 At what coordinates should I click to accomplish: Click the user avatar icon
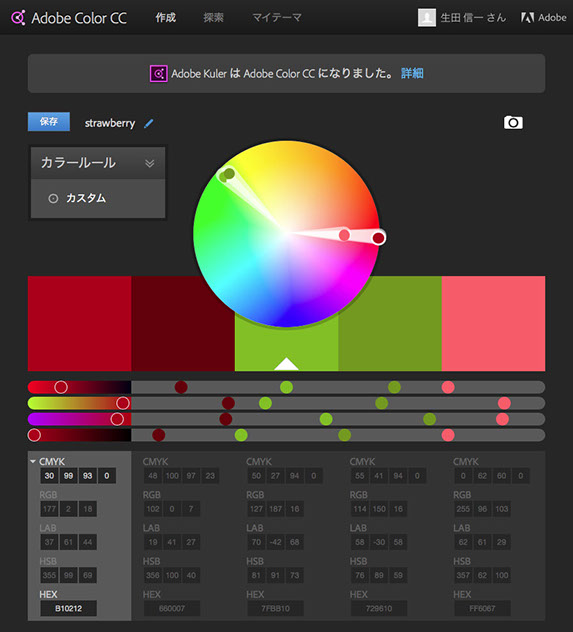[x=426, y=18]
